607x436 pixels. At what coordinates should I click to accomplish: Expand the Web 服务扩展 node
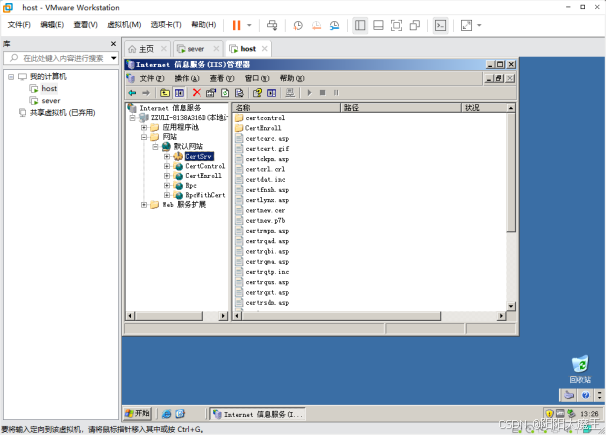pos(144,205)
